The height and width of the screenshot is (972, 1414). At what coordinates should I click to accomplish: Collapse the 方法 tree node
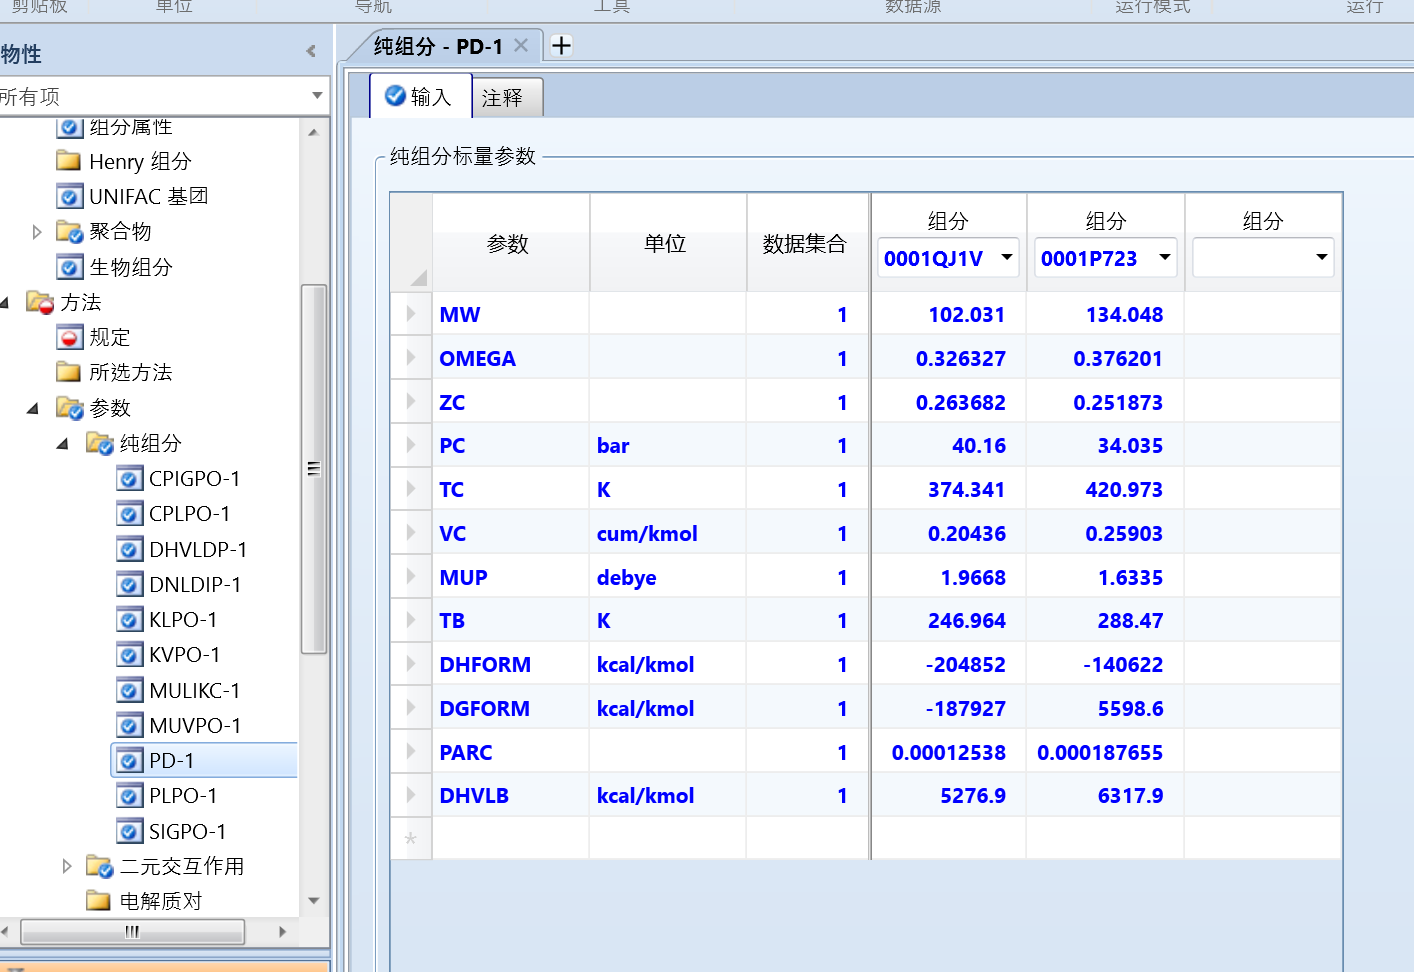click(6, 302)
